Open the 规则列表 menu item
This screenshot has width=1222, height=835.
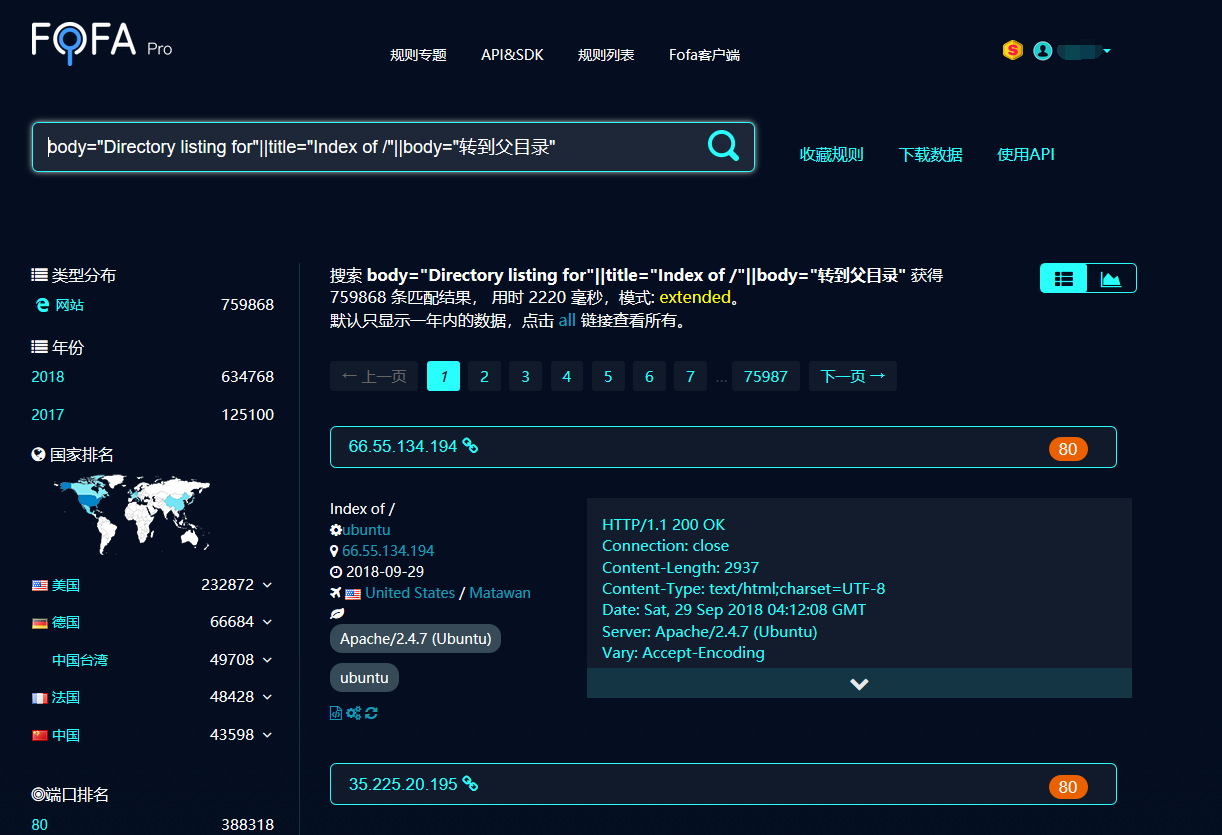606,55
